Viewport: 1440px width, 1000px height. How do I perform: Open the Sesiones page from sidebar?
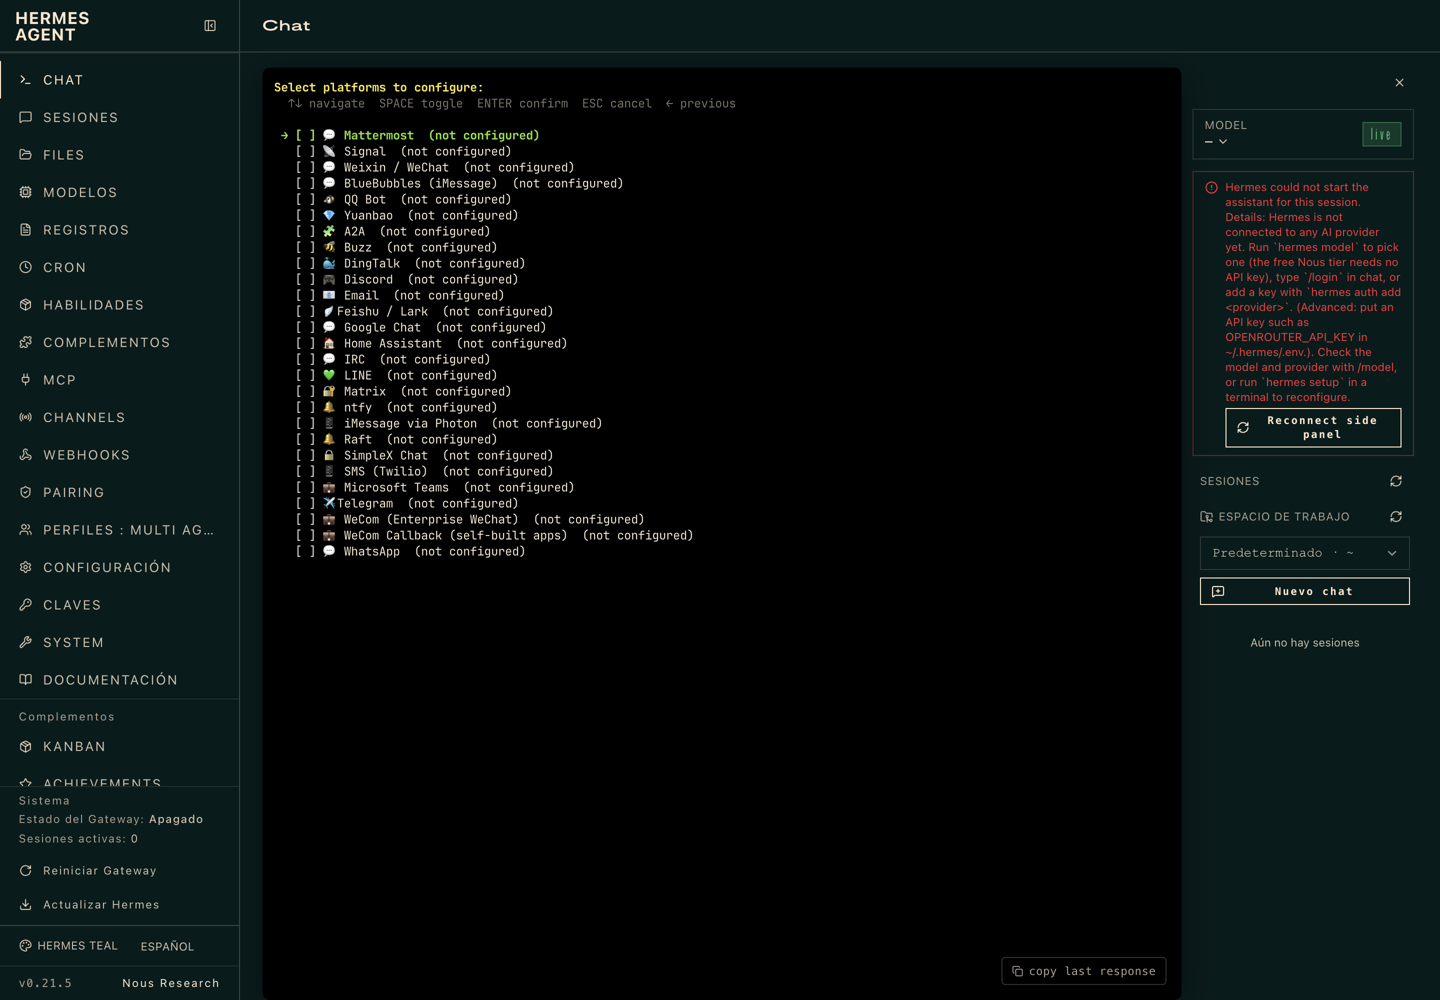[120, 117]
